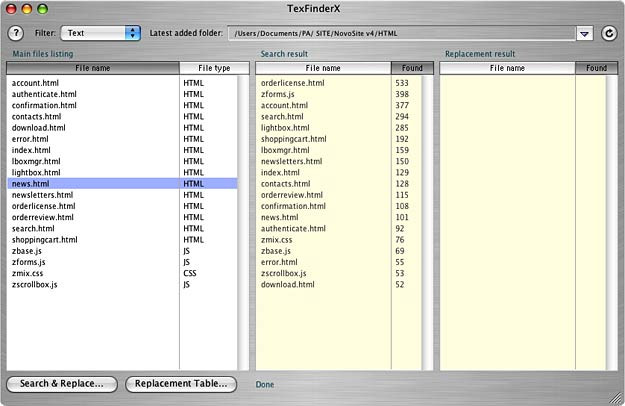Screen dimensions: 625x406
Task: Click zscrollbox.js in Search result list
Action: 283,273
